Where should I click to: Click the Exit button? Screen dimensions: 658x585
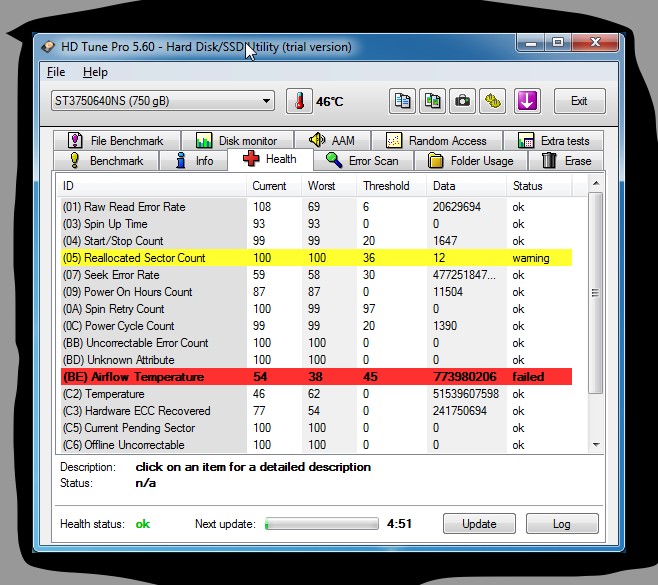click(x=580, y=101)
